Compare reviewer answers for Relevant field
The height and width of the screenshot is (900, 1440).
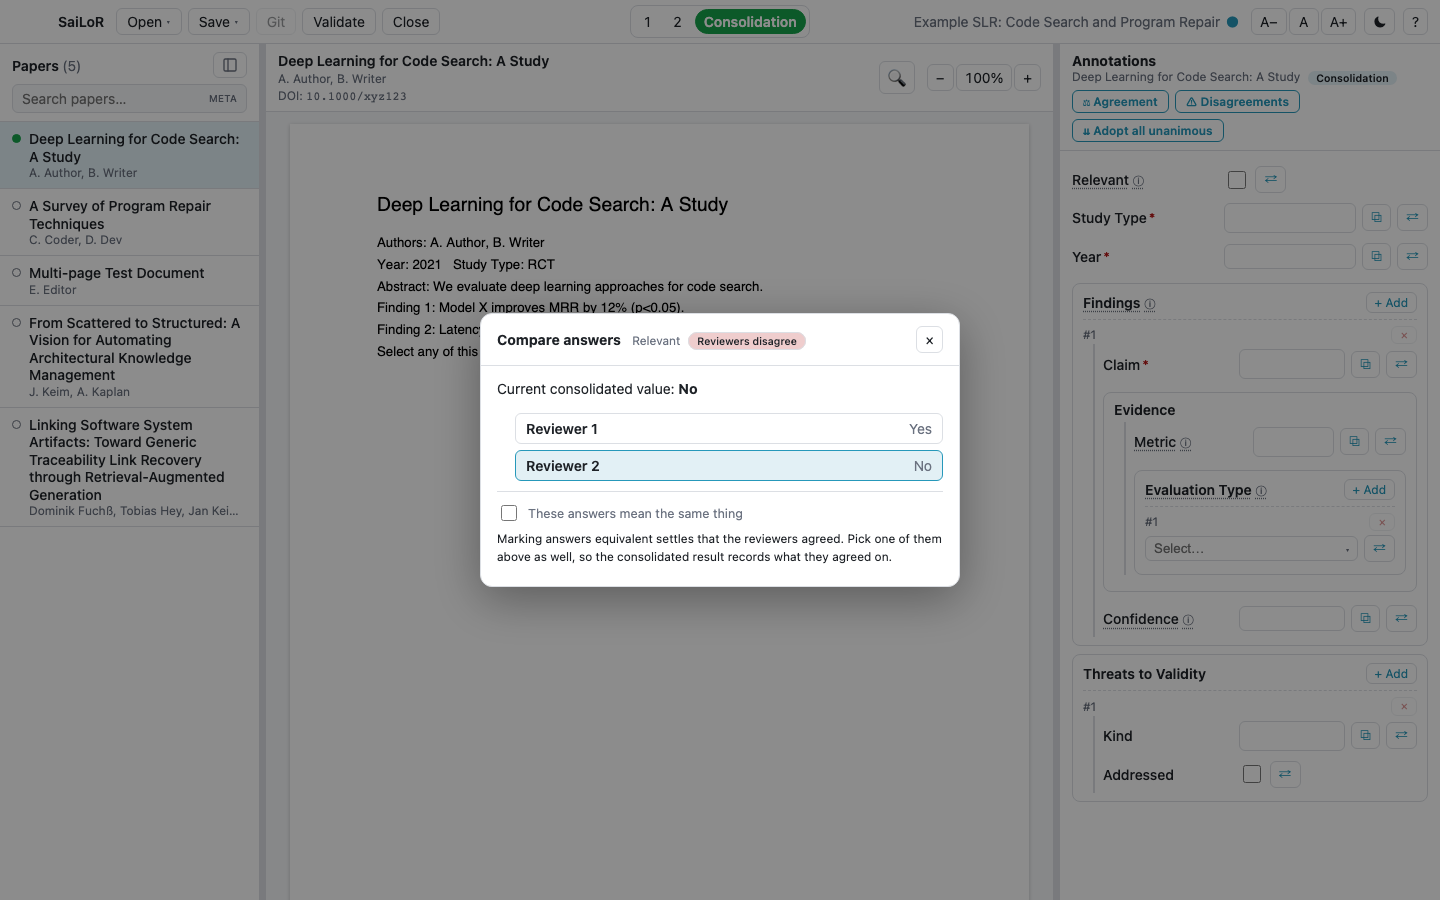1270,179
